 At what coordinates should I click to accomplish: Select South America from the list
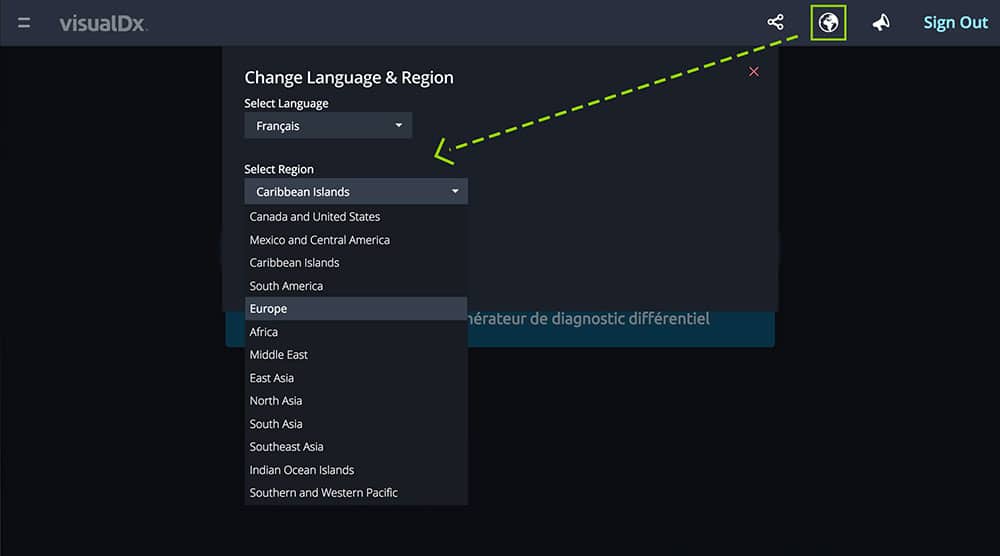[286, 286]
